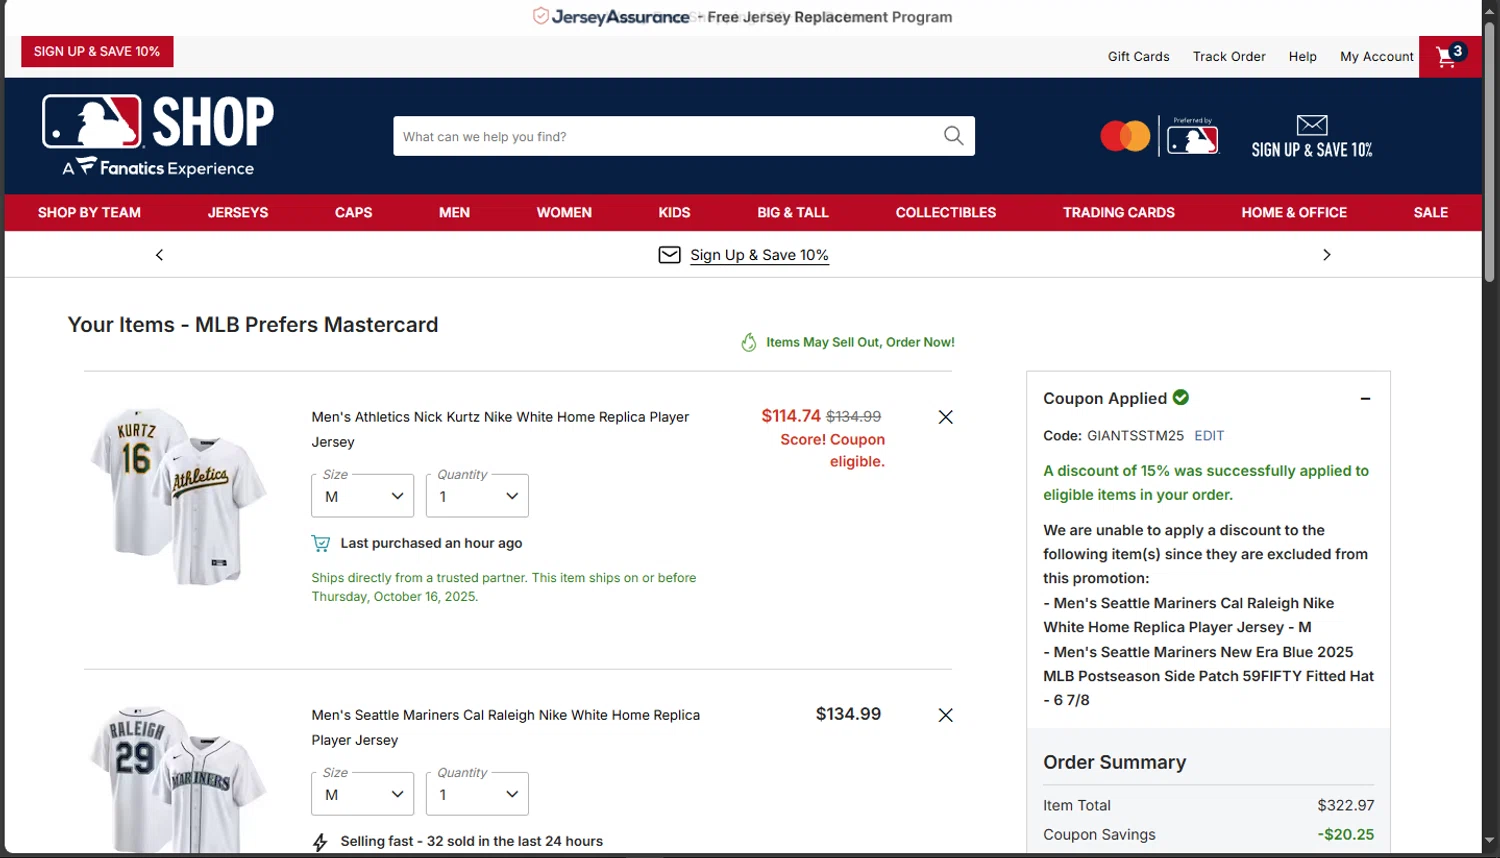This screenshot has height=858, width=1500.
Task: Click the search magnifier icon
Action: click(954, 136)
